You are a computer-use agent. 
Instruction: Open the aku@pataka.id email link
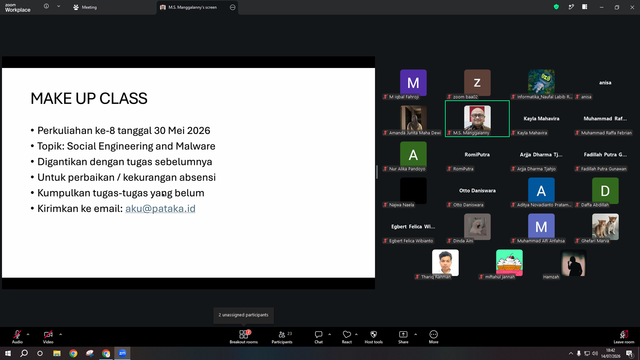pyautogui.click(x=160, y=209)
